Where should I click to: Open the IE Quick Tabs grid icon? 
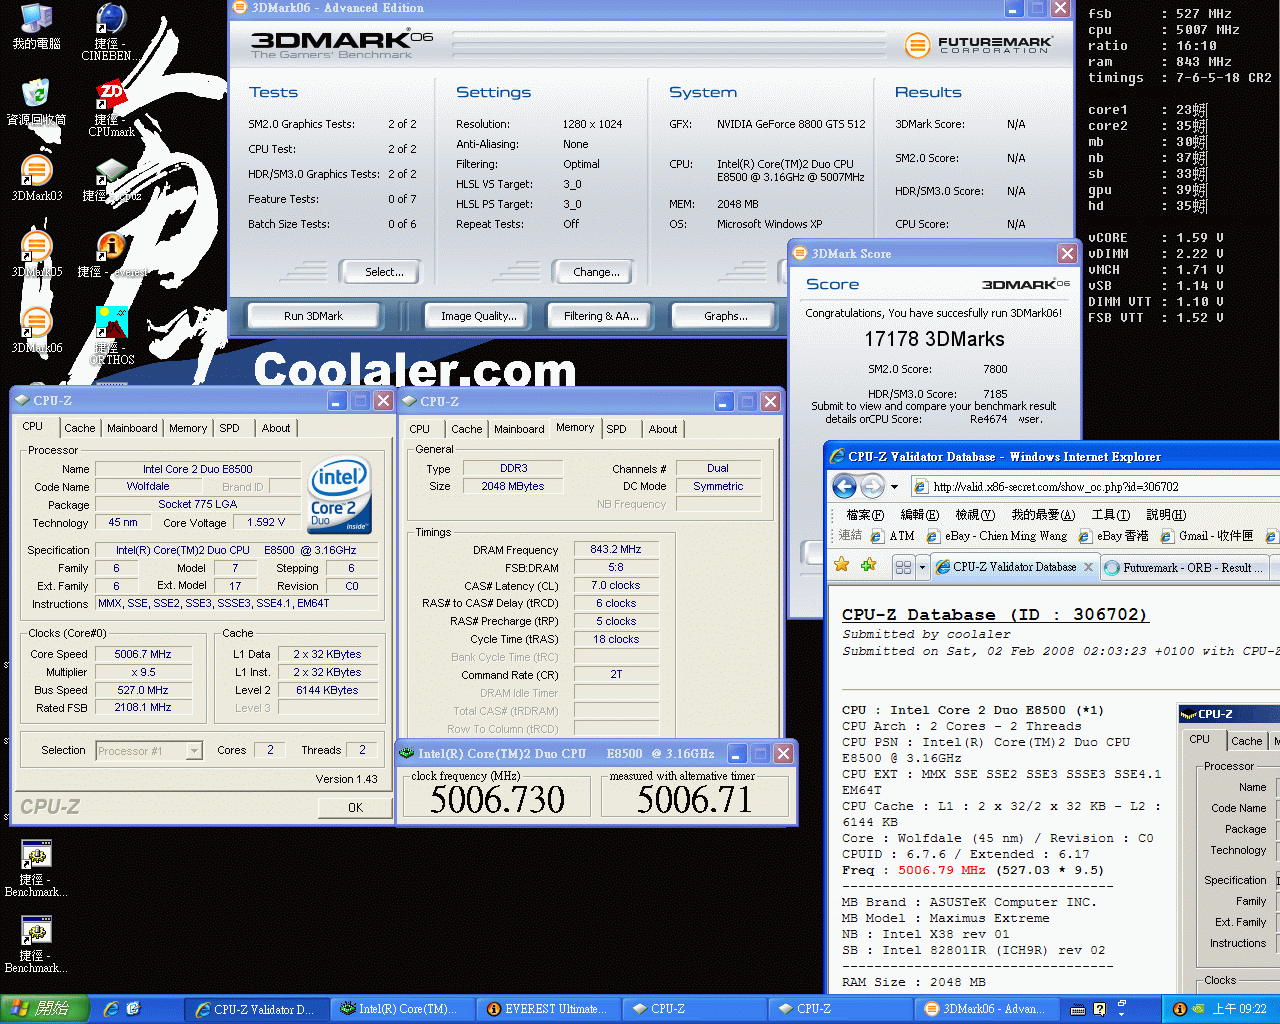[x=903, y=567]
